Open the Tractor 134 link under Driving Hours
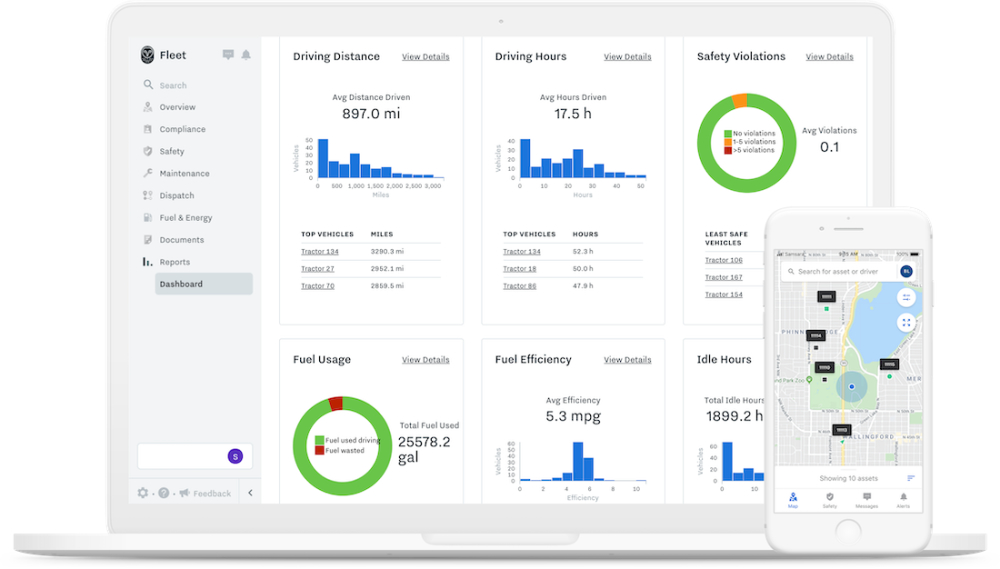The image size is (1000, 569). pos(521,252)
